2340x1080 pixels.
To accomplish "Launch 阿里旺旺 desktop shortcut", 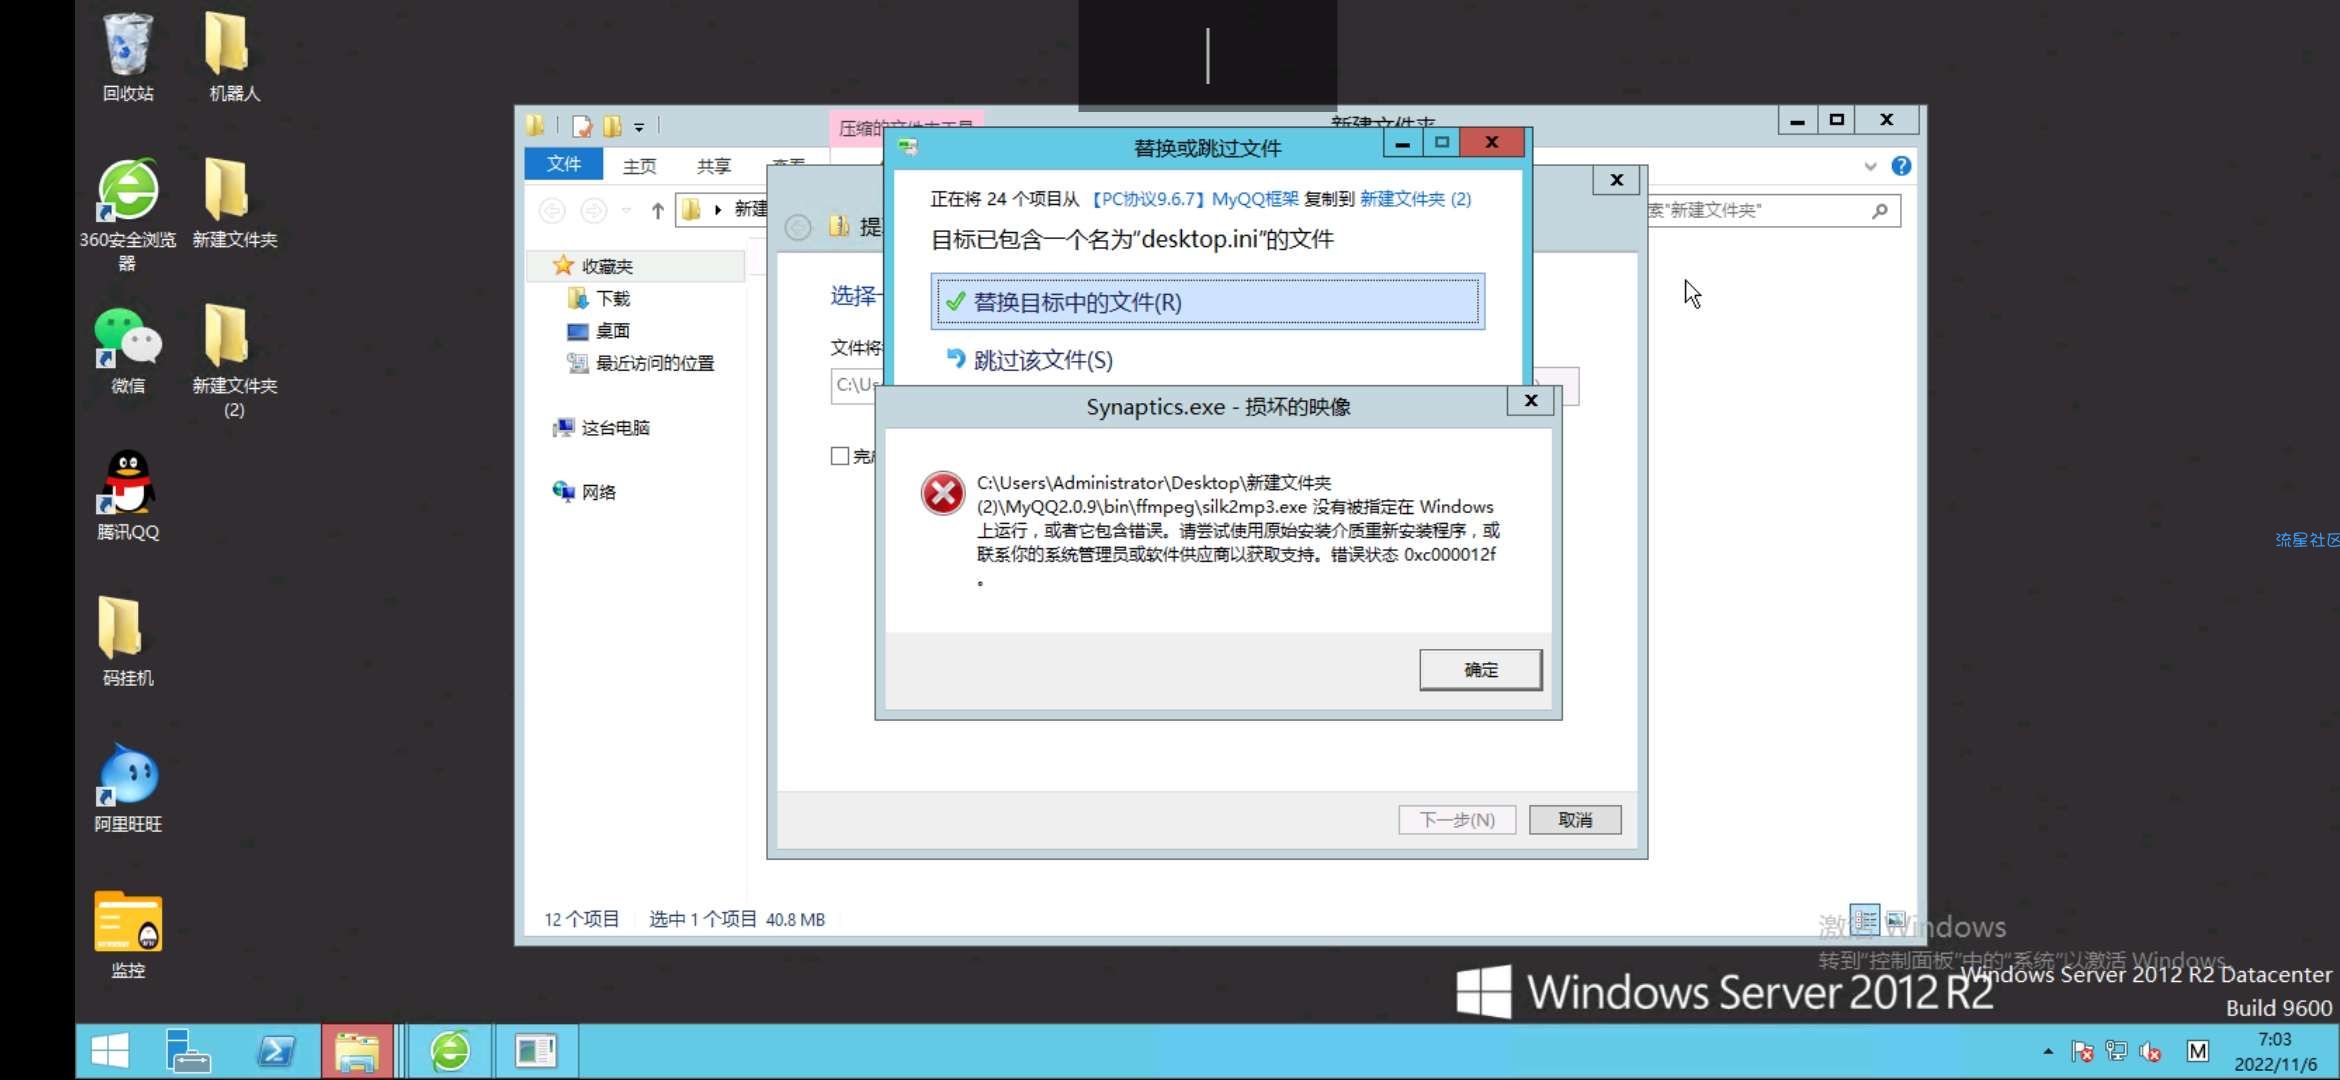I will [x=128, y=788].
